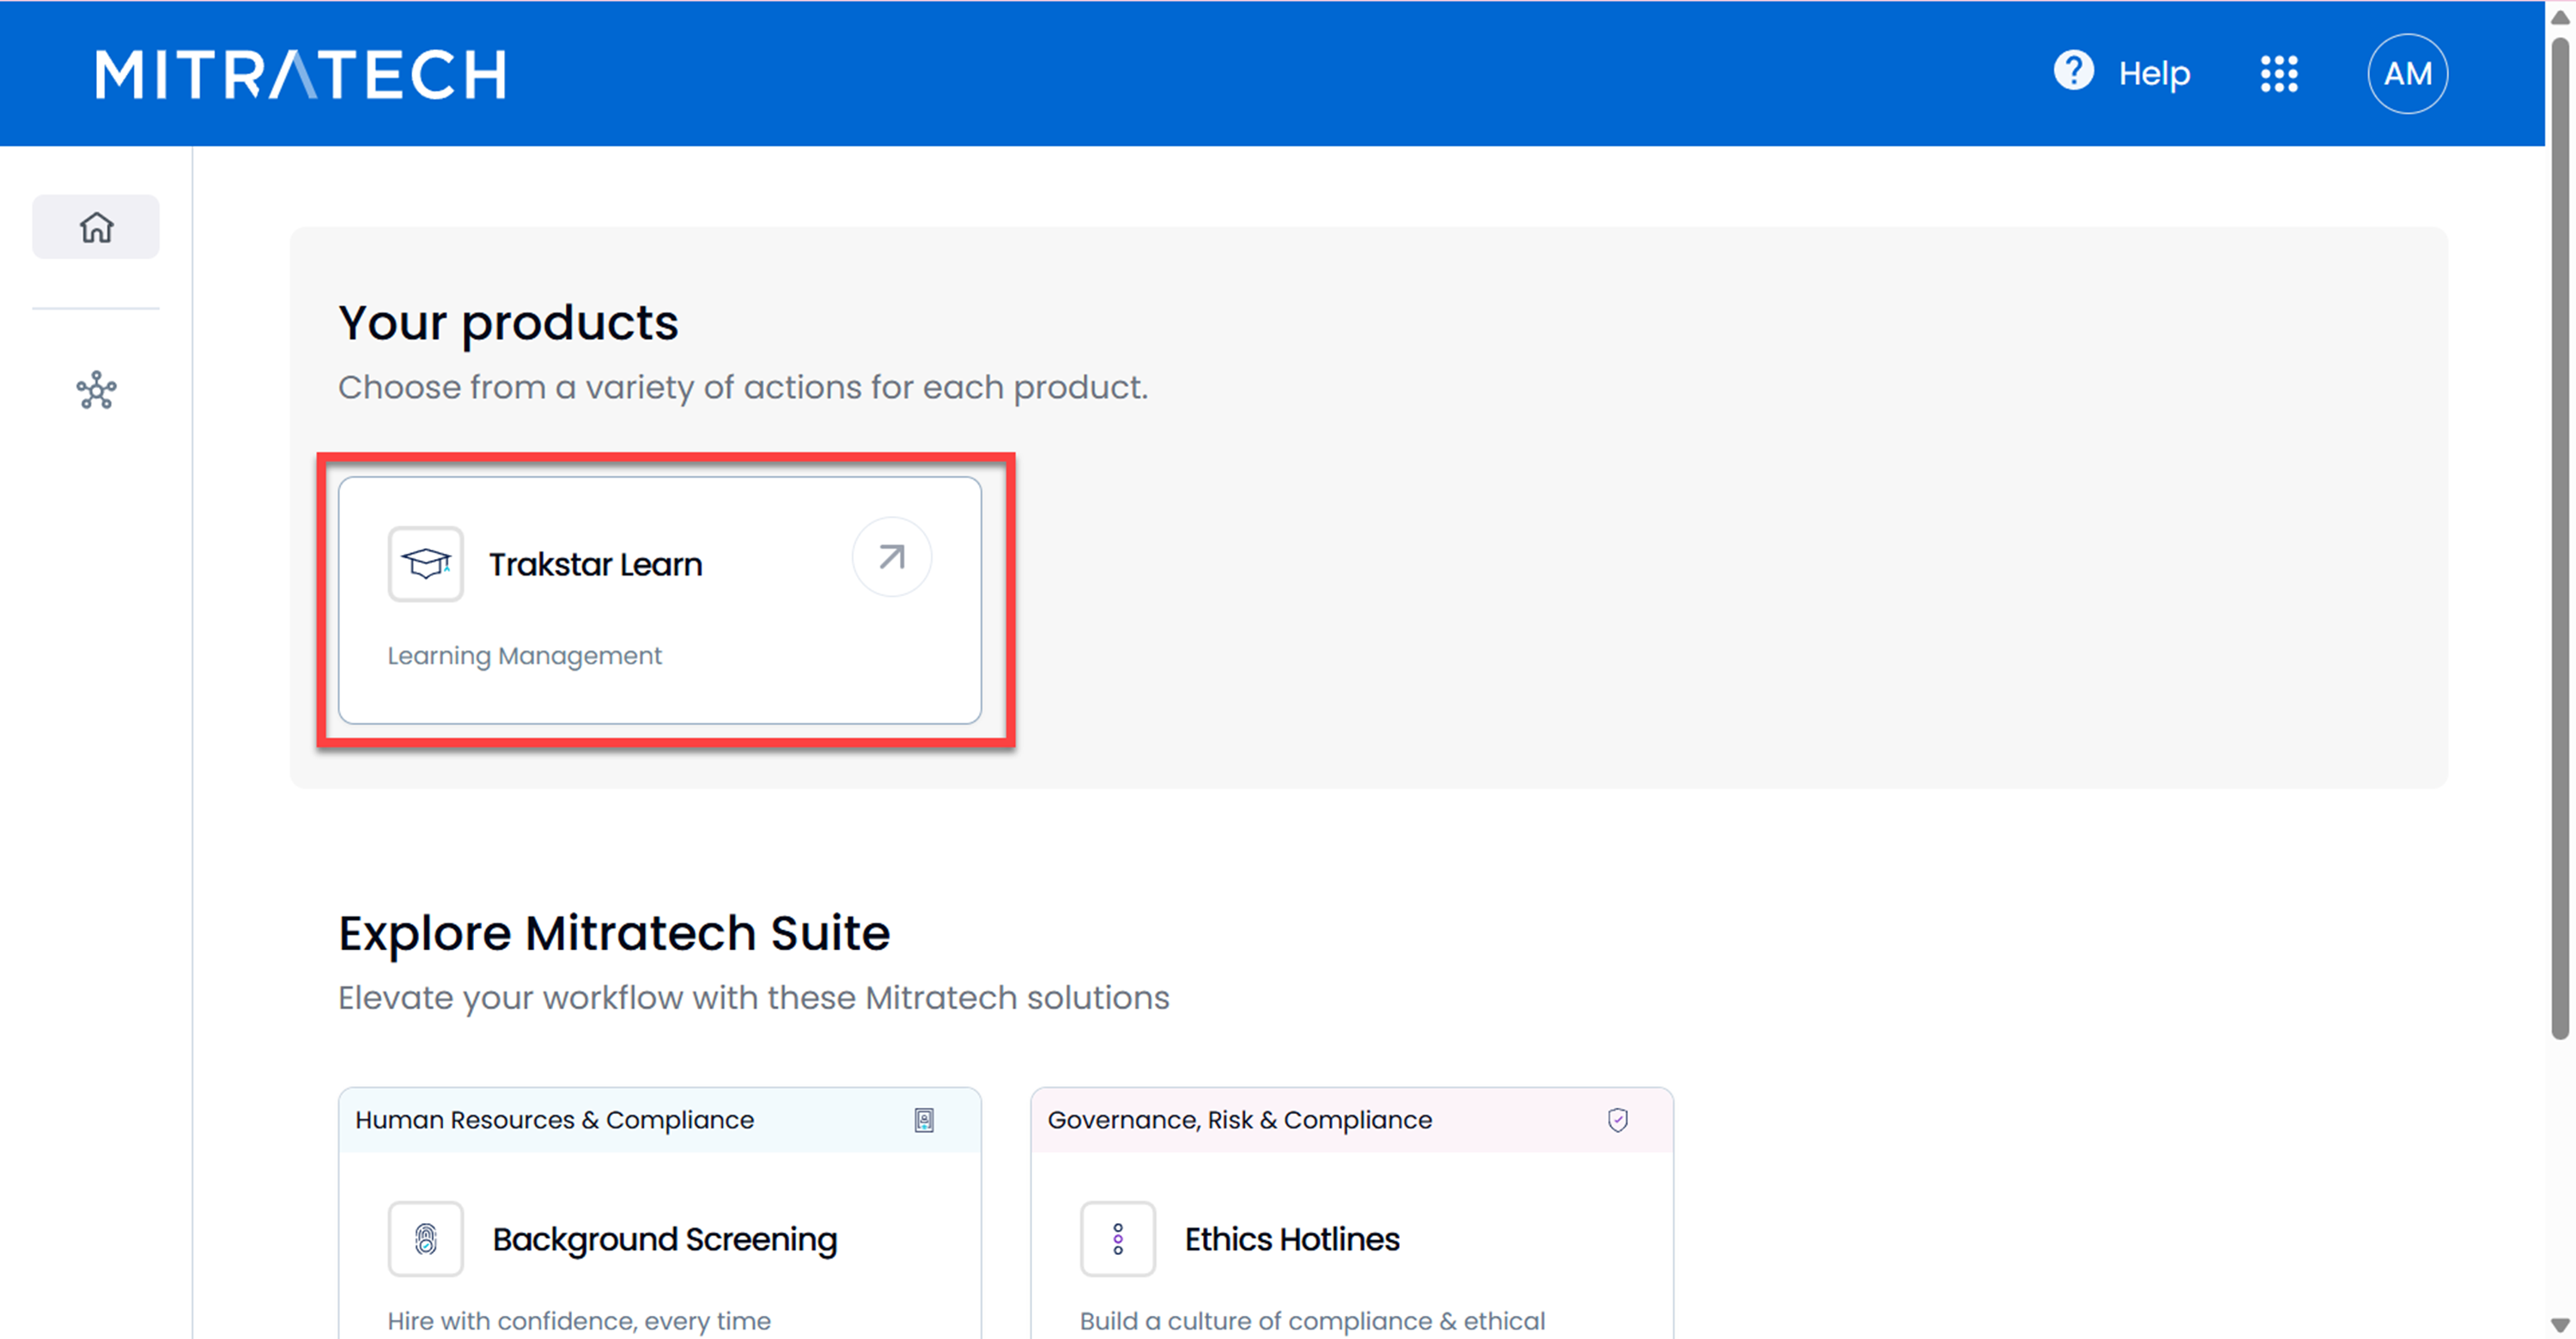
Task: Click the Governance shield check icon
Action: coord(1617,1120)
